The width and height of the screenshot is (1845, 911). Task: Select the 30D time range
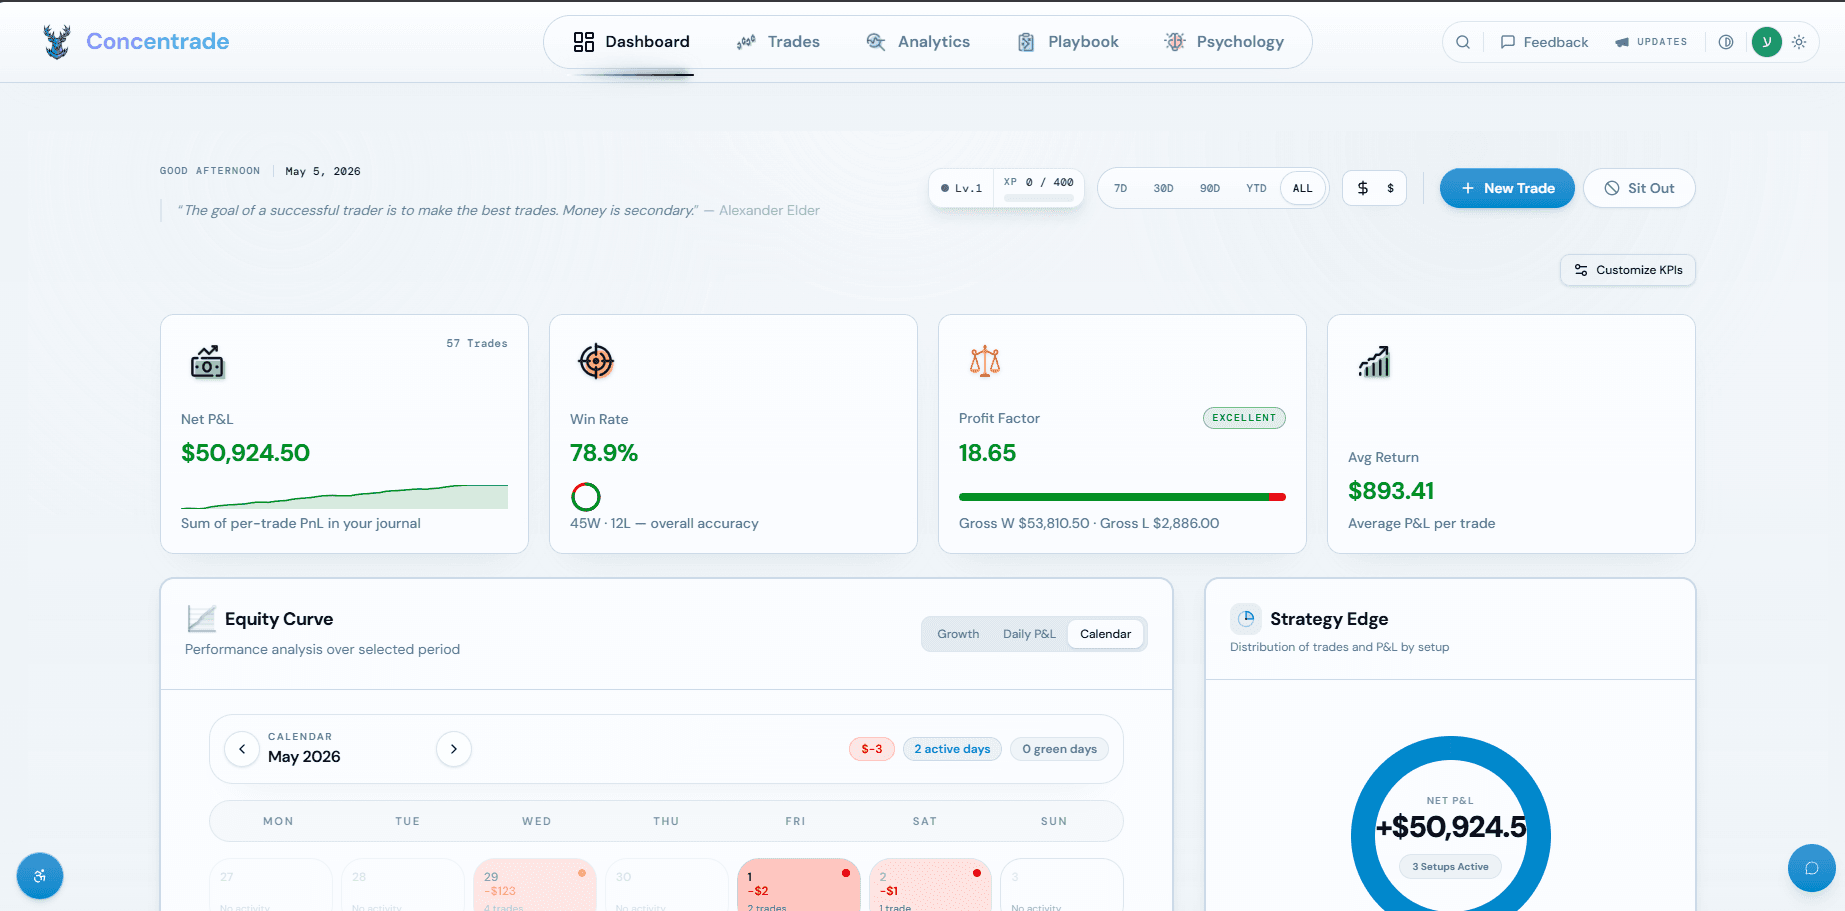coord(1163,188)
